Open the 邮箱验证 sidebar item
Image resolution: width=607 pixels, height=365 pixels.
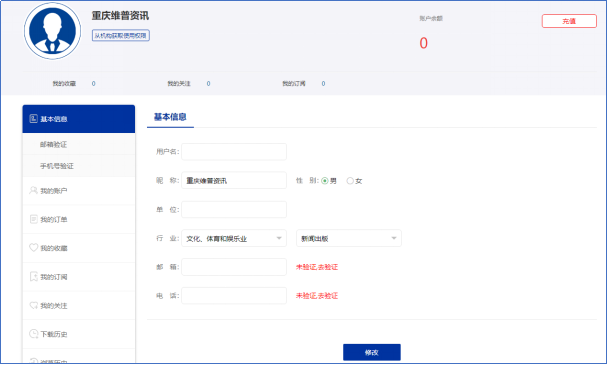79,144
